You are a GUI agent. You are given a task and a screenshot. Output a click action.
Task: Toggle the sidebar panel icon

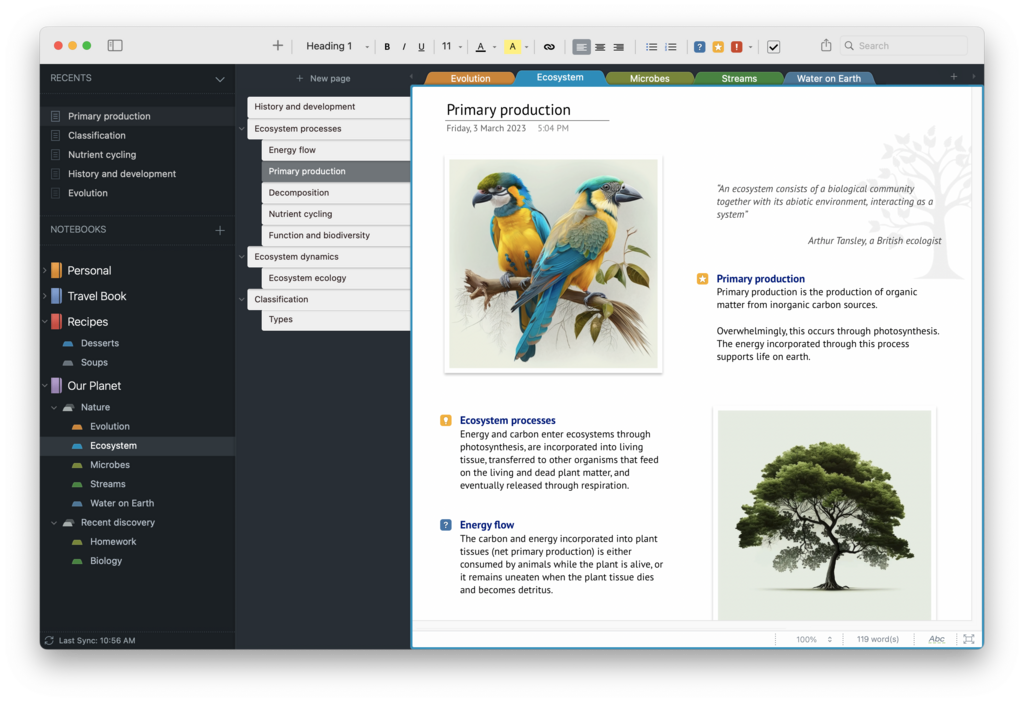115,45
